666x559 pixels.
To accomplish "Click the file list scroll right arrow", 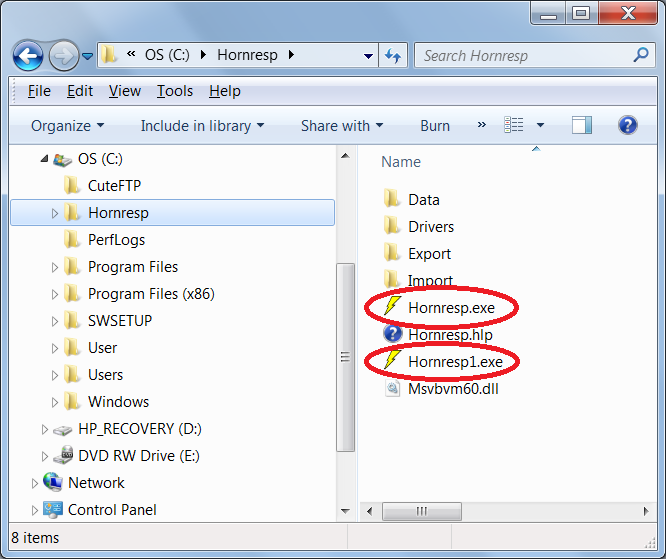I will pos(646,511).
